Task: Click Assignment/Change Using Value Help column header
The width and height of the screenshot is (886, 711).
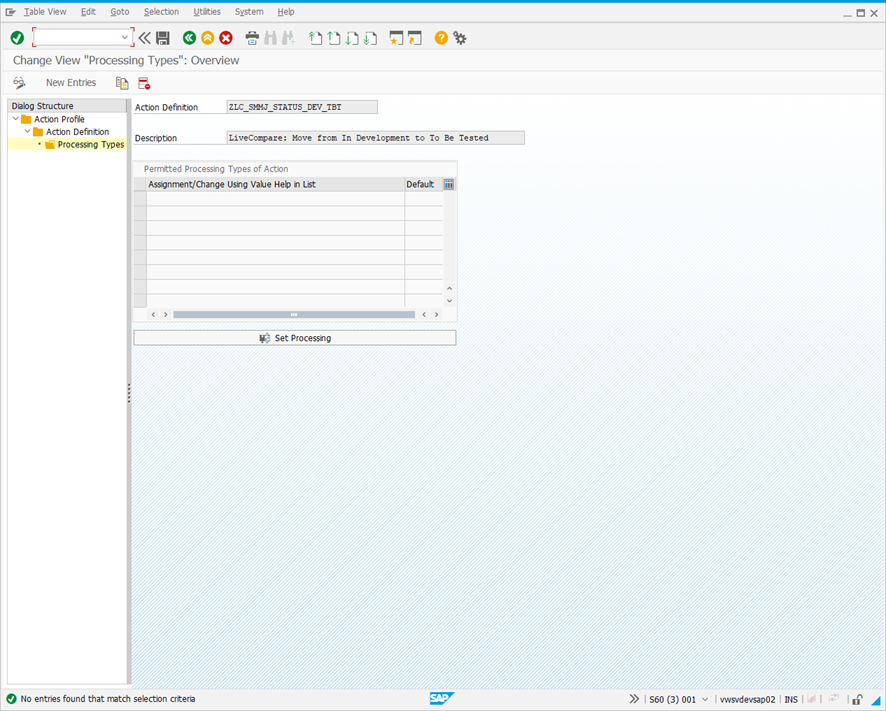Action: tap(275, 184)
